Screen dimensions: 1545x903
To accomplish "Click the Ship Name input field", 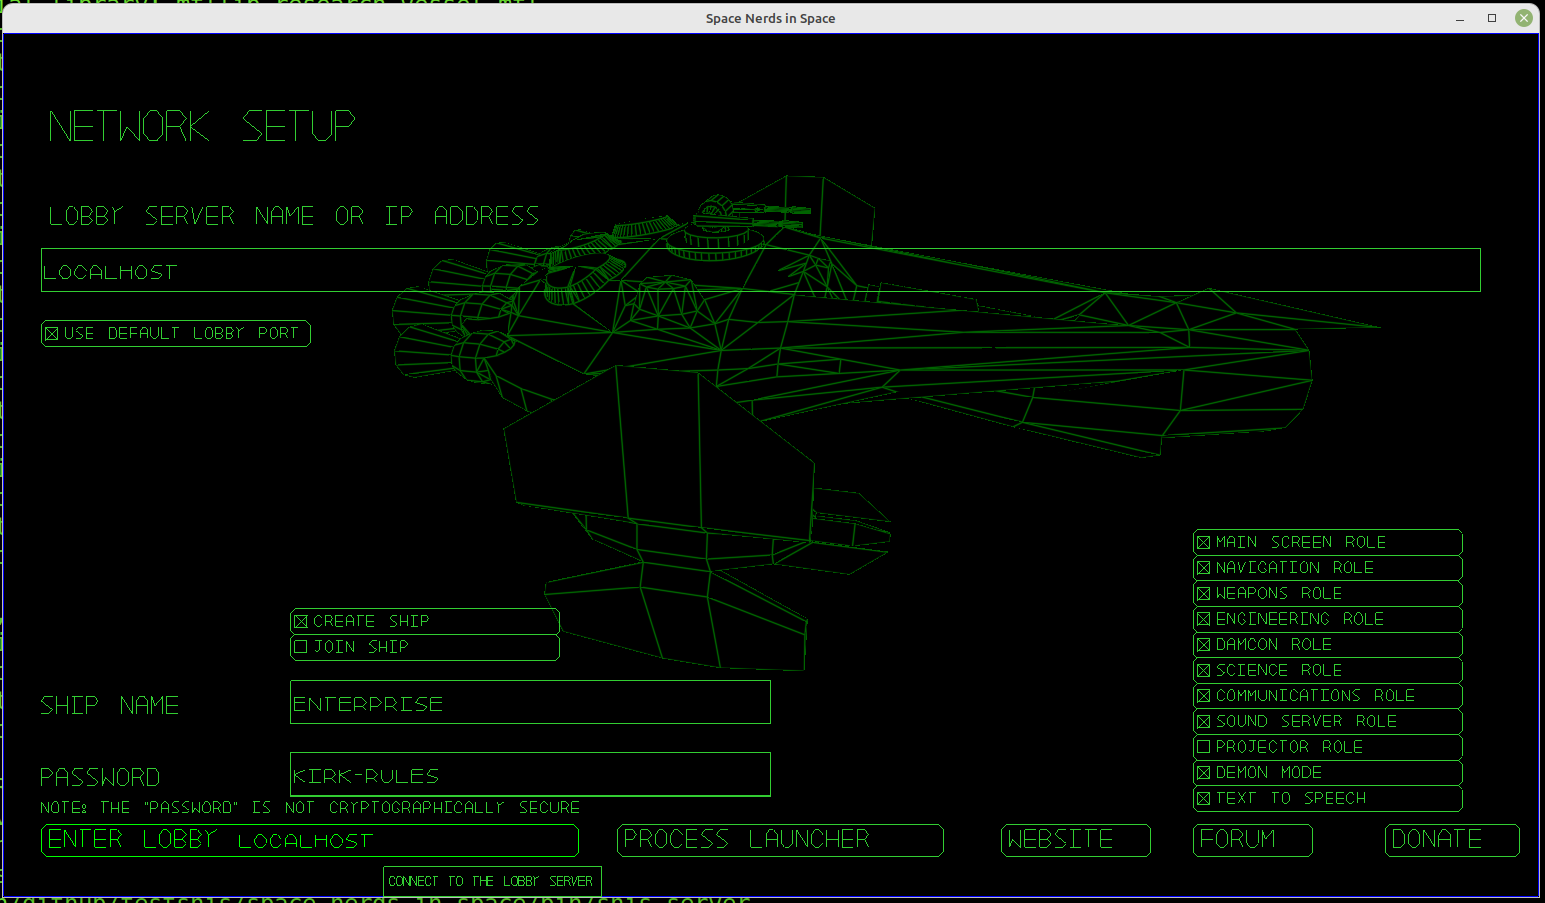I will [530, 702].
